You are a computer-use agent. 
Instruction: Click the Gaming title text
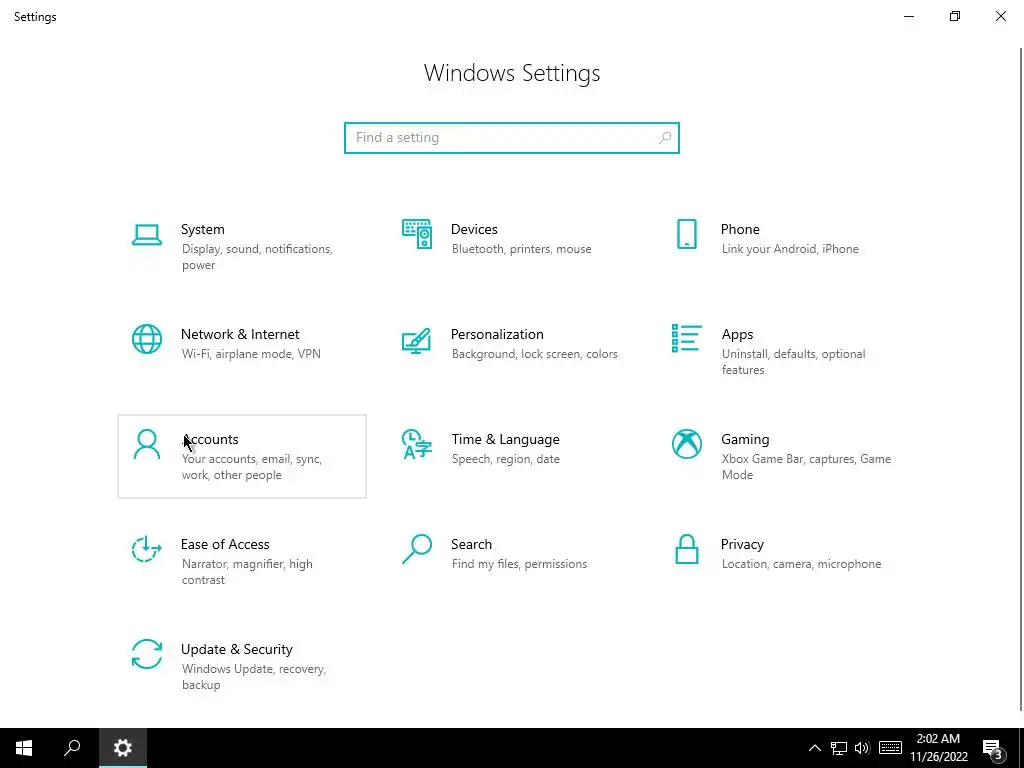[745, 440]
